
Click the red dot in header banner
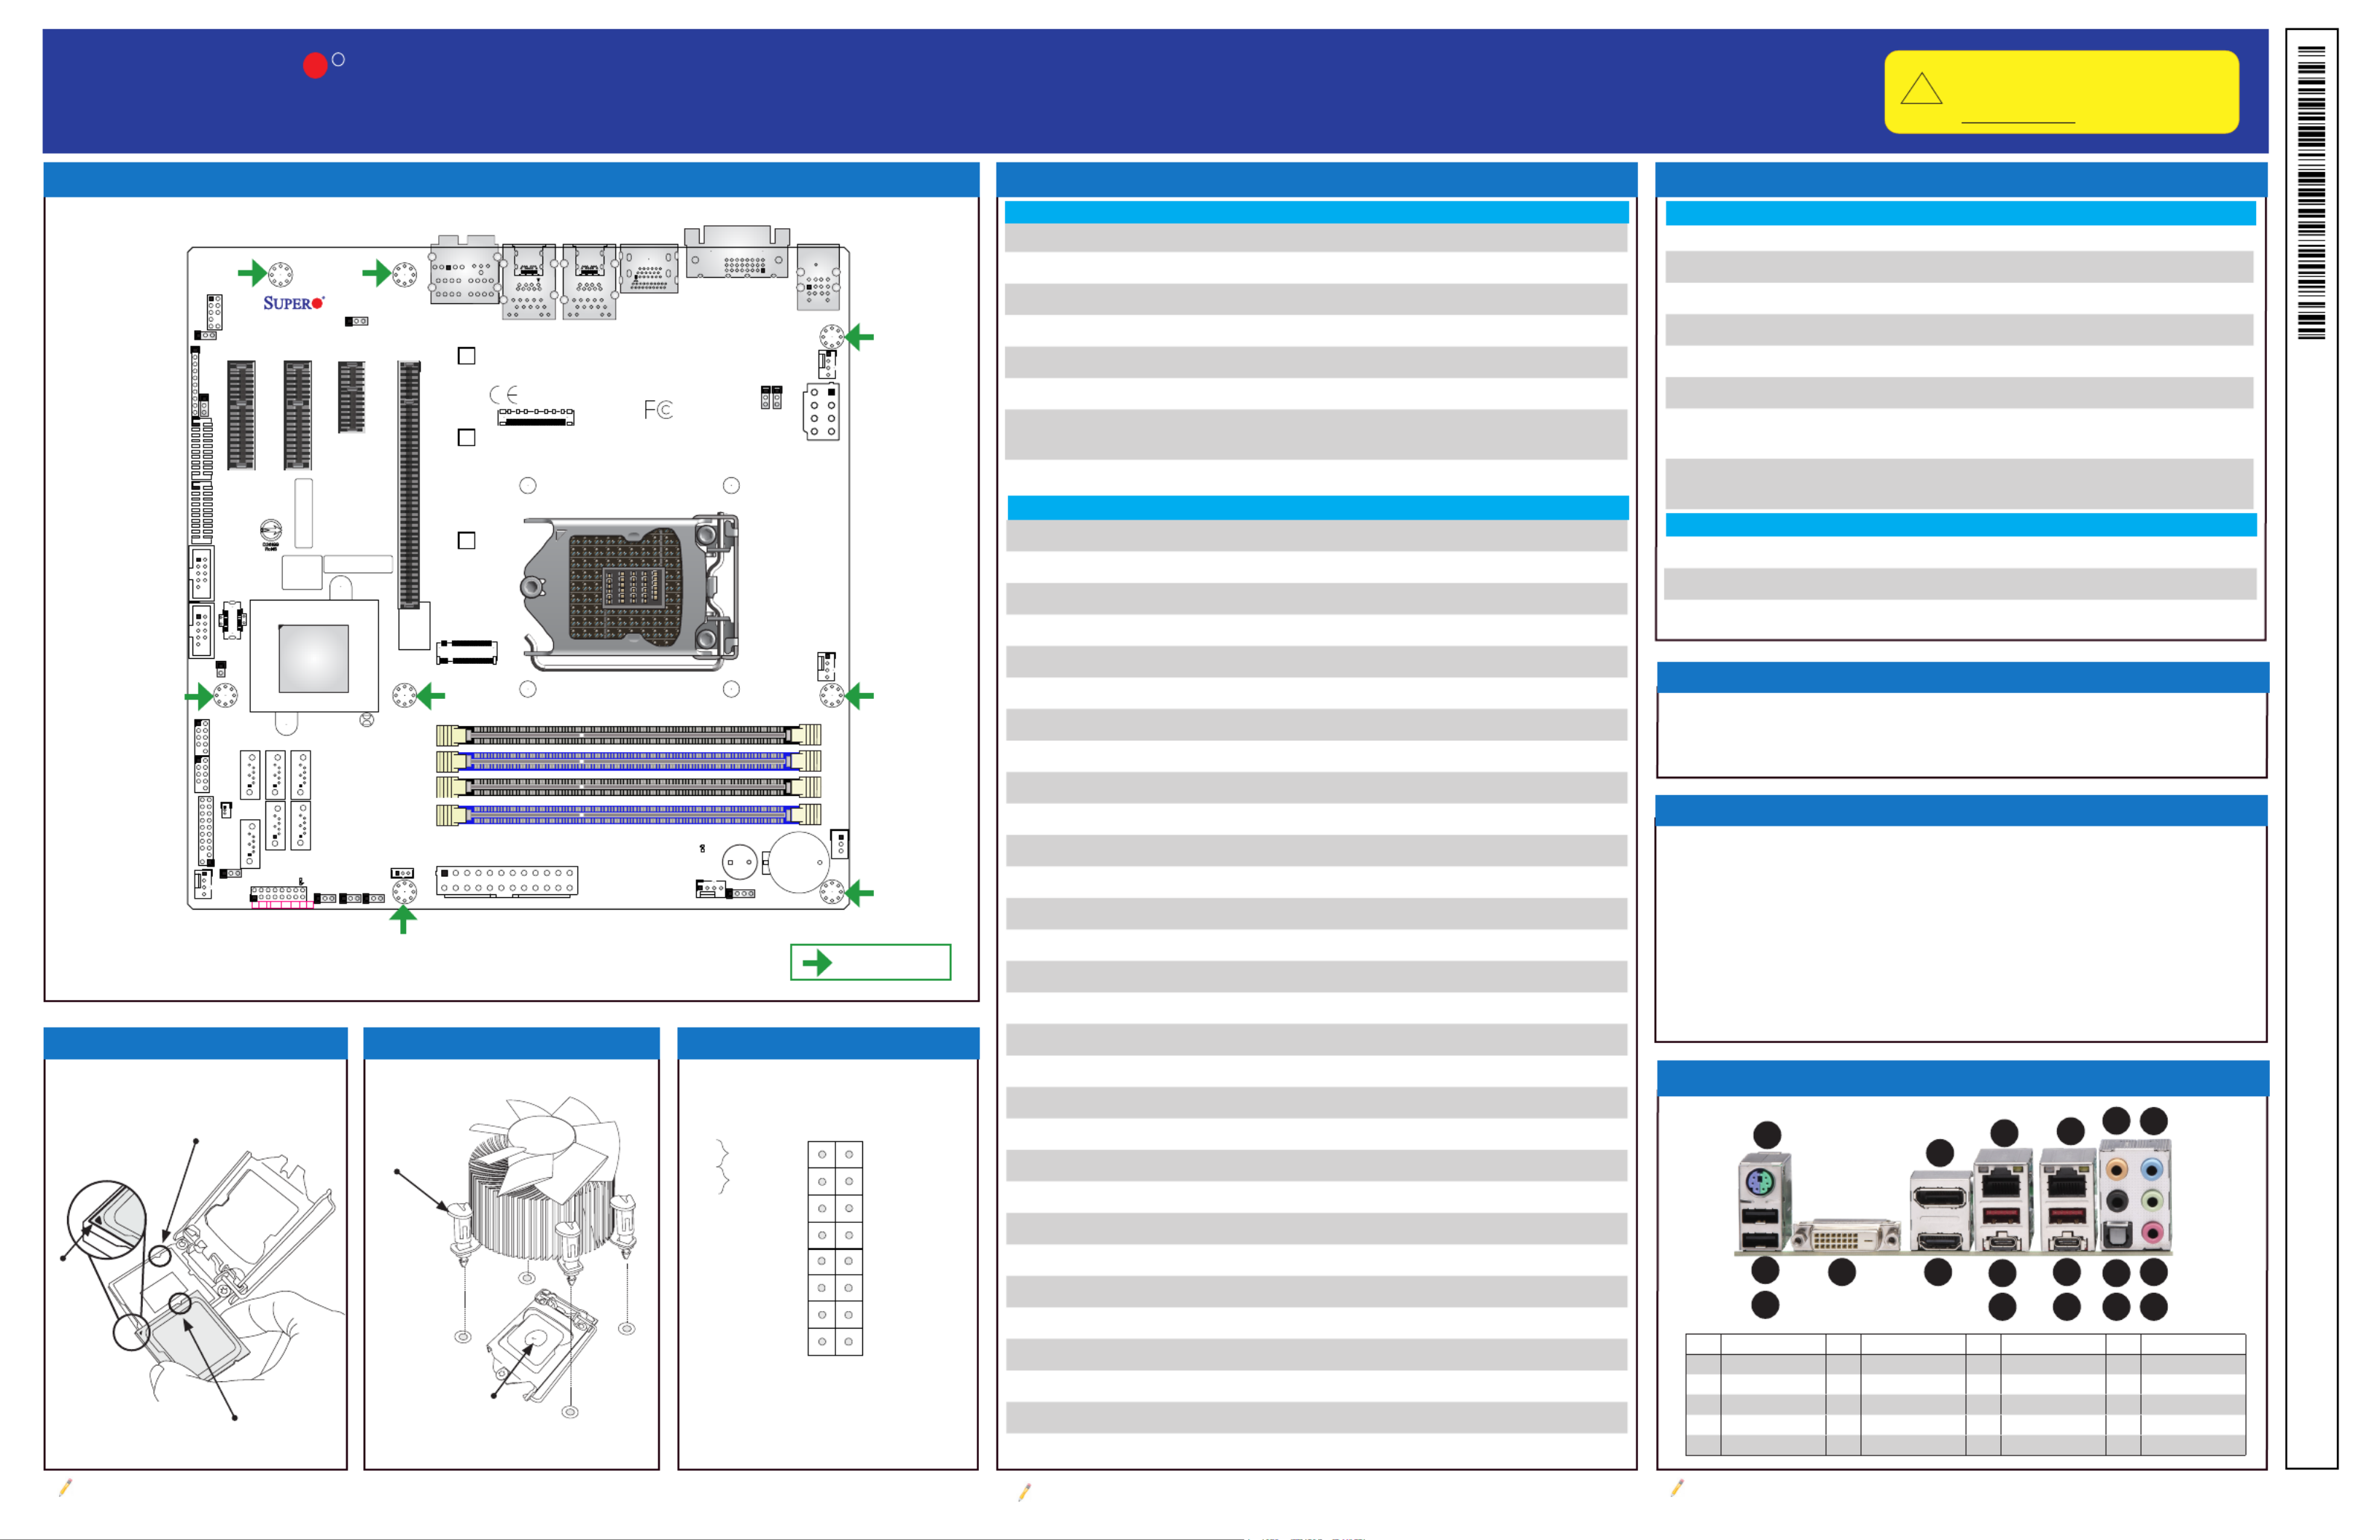coord(315,66)
